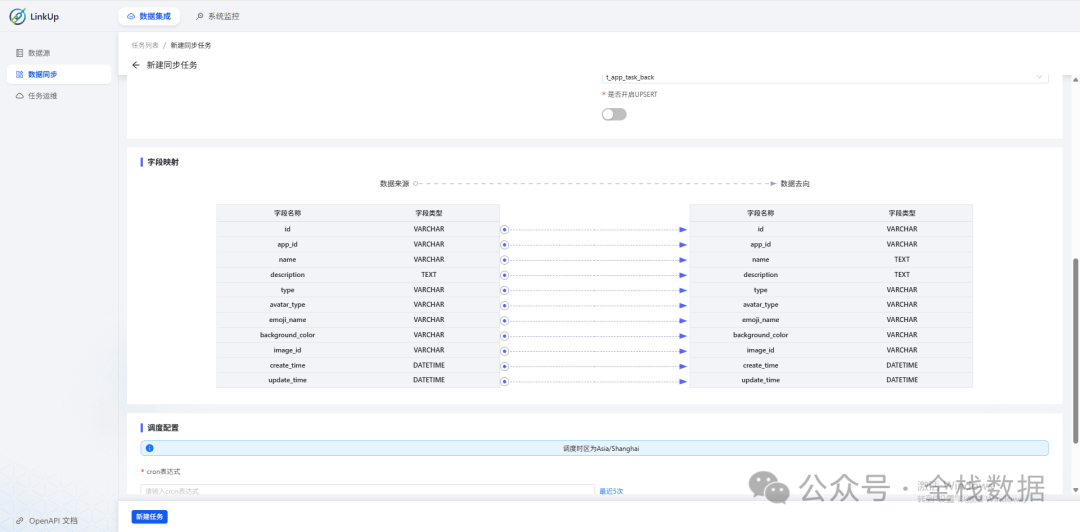Click the 数据源 sidebar icon

20,52
